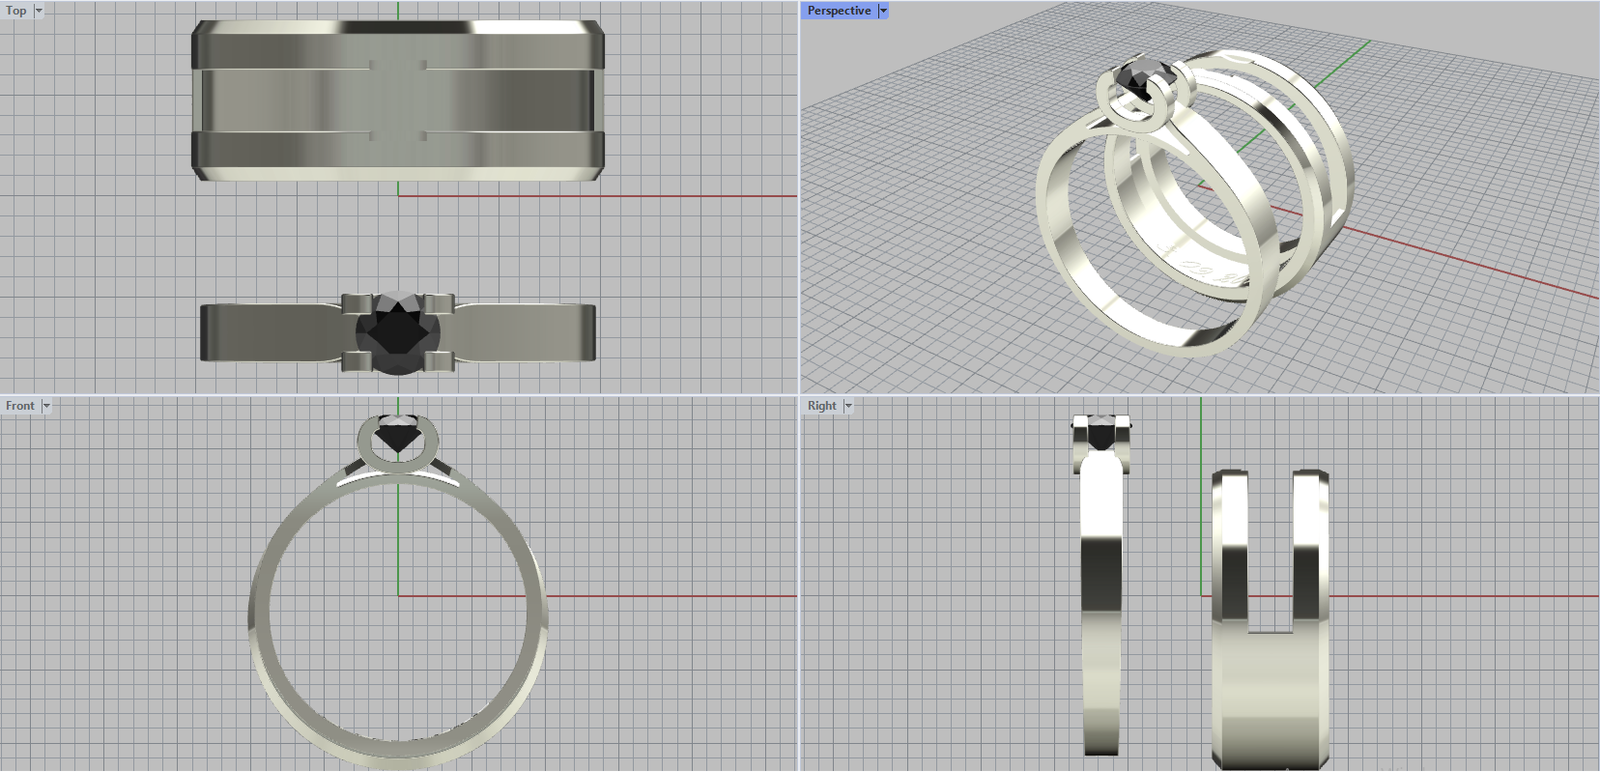Select the wide band in Top view

(x=397, y=100)
